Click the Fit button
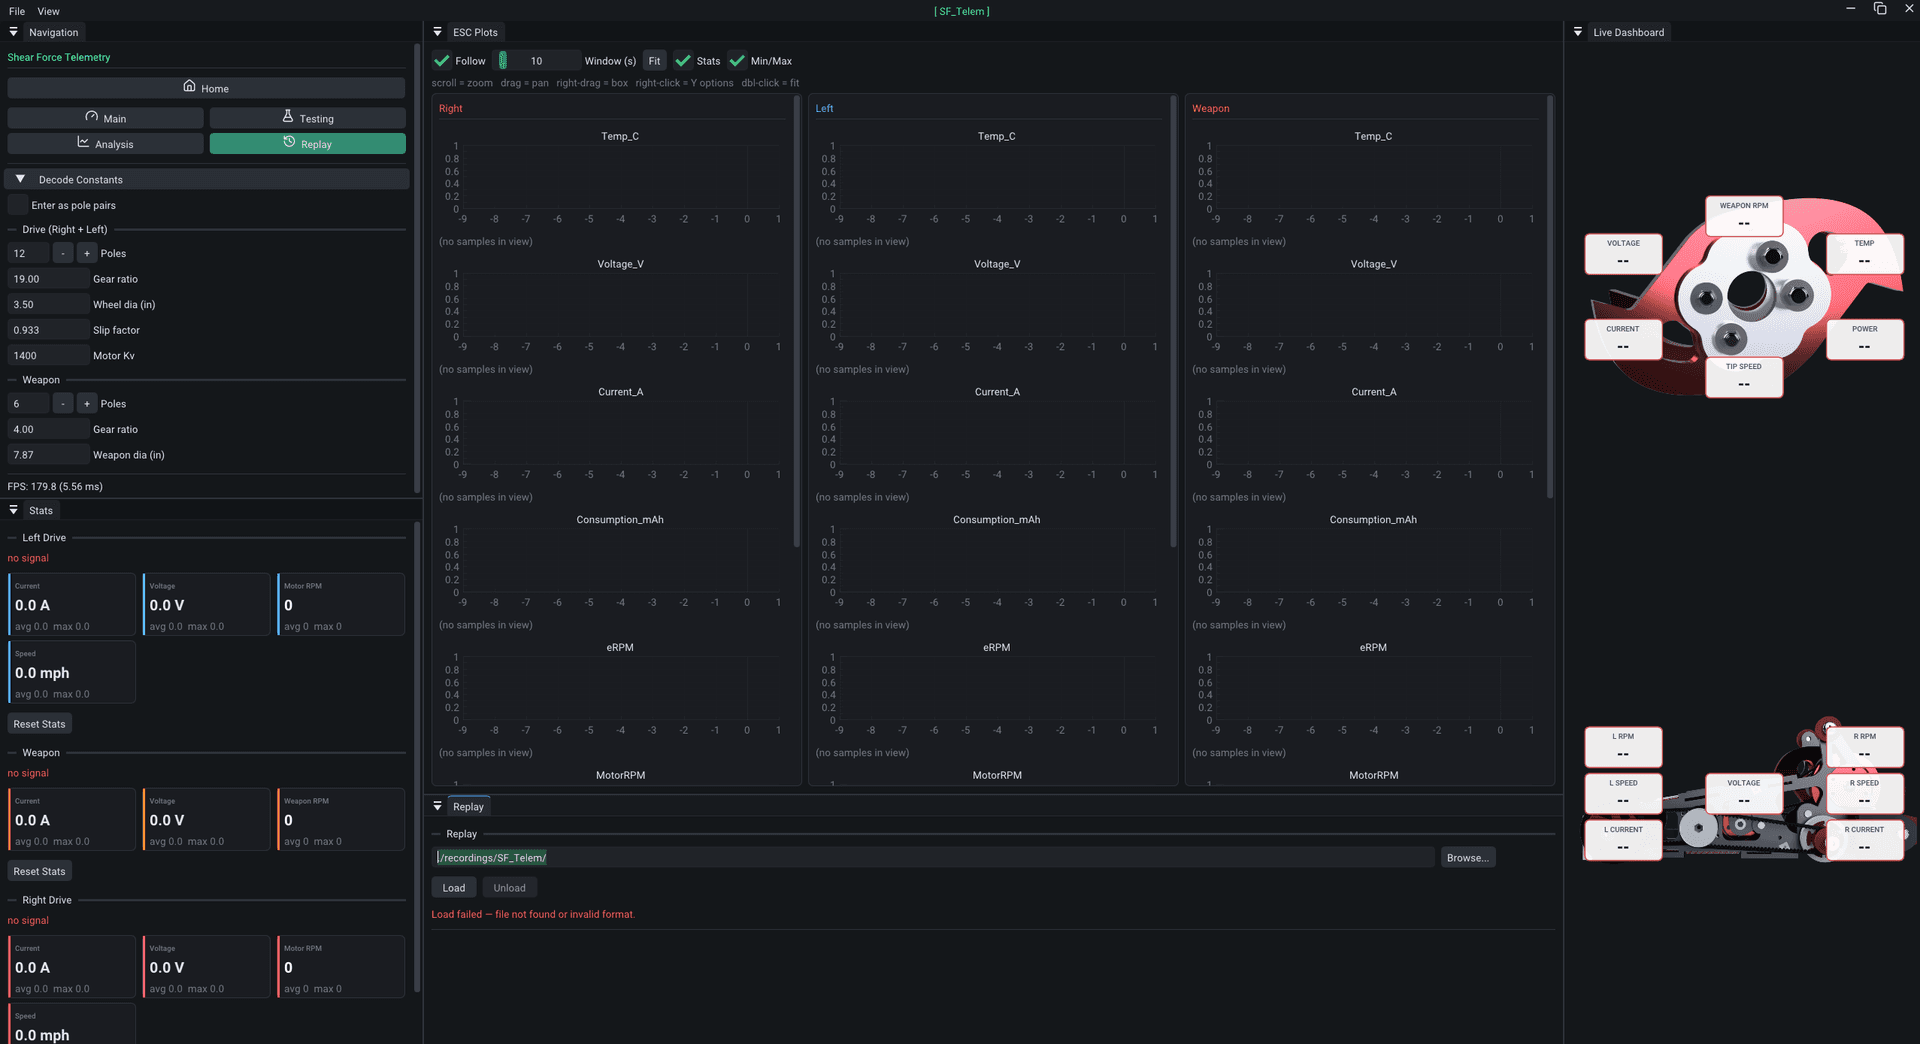The width and height of the screenshot is (1920, 1044). pyautogui.click(x=654, y=61)
